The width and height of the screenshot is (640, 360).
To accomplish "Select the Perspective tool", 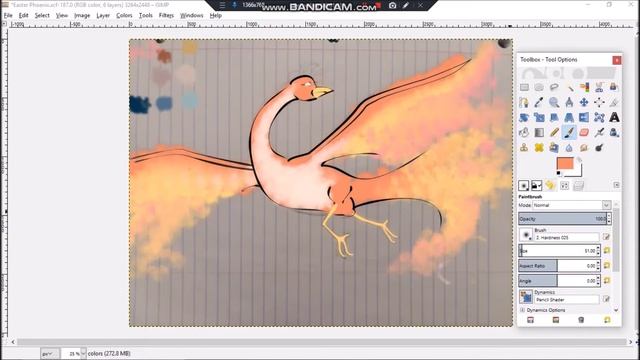I will [x=569, y=118].
